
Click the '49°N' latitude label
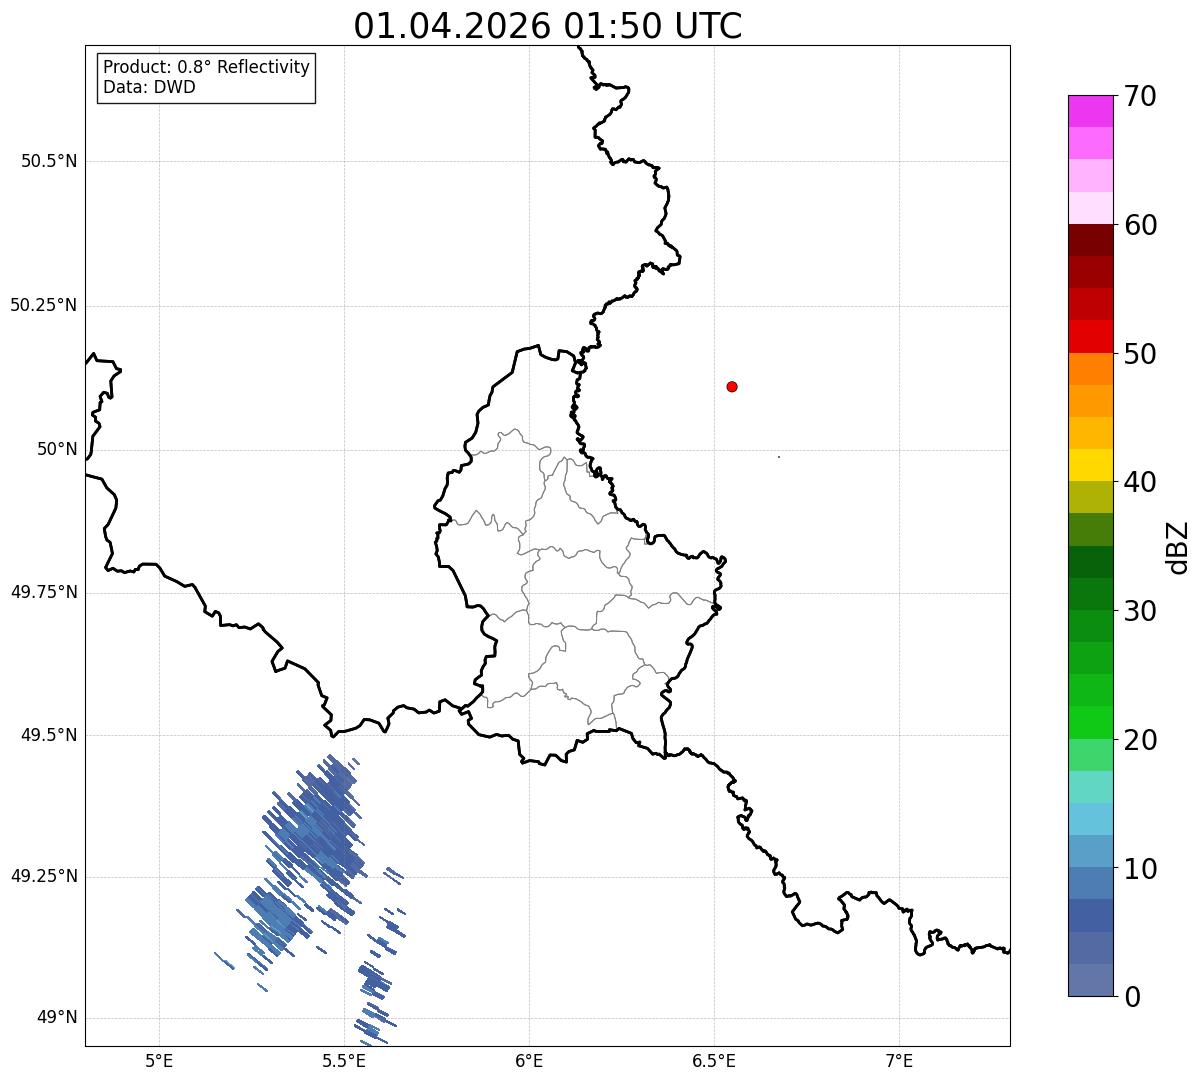[57, 1017]
